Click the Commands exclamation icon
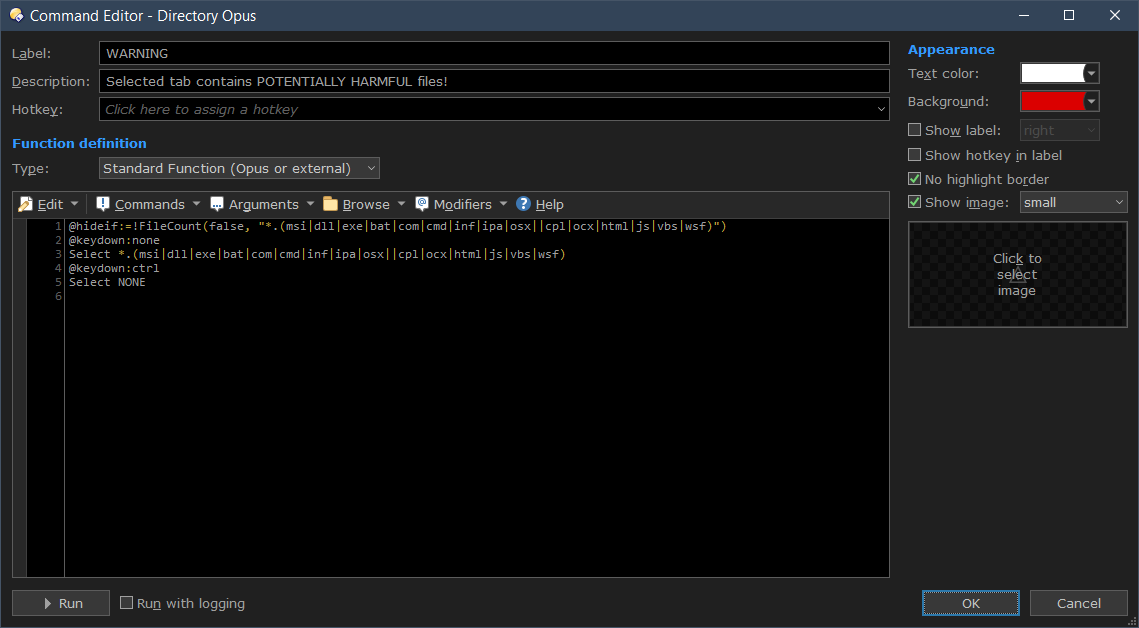The height and width of the screenshot is (628, 1139). pos(103,204)
